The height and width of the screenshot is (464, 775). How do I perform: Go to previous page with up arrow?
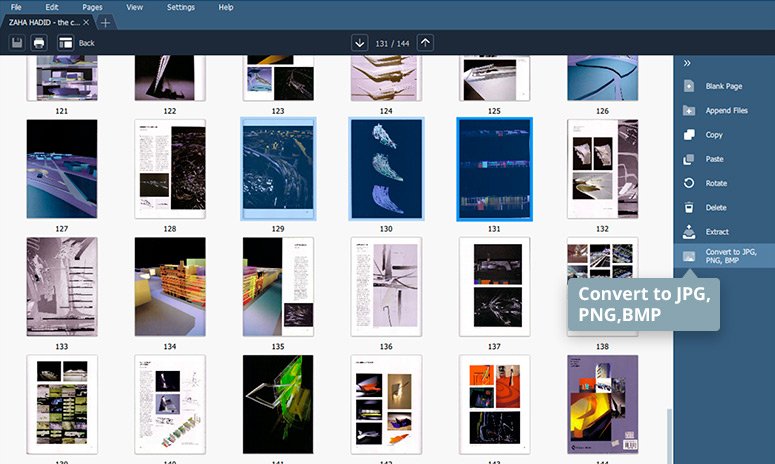pos(425,43)
